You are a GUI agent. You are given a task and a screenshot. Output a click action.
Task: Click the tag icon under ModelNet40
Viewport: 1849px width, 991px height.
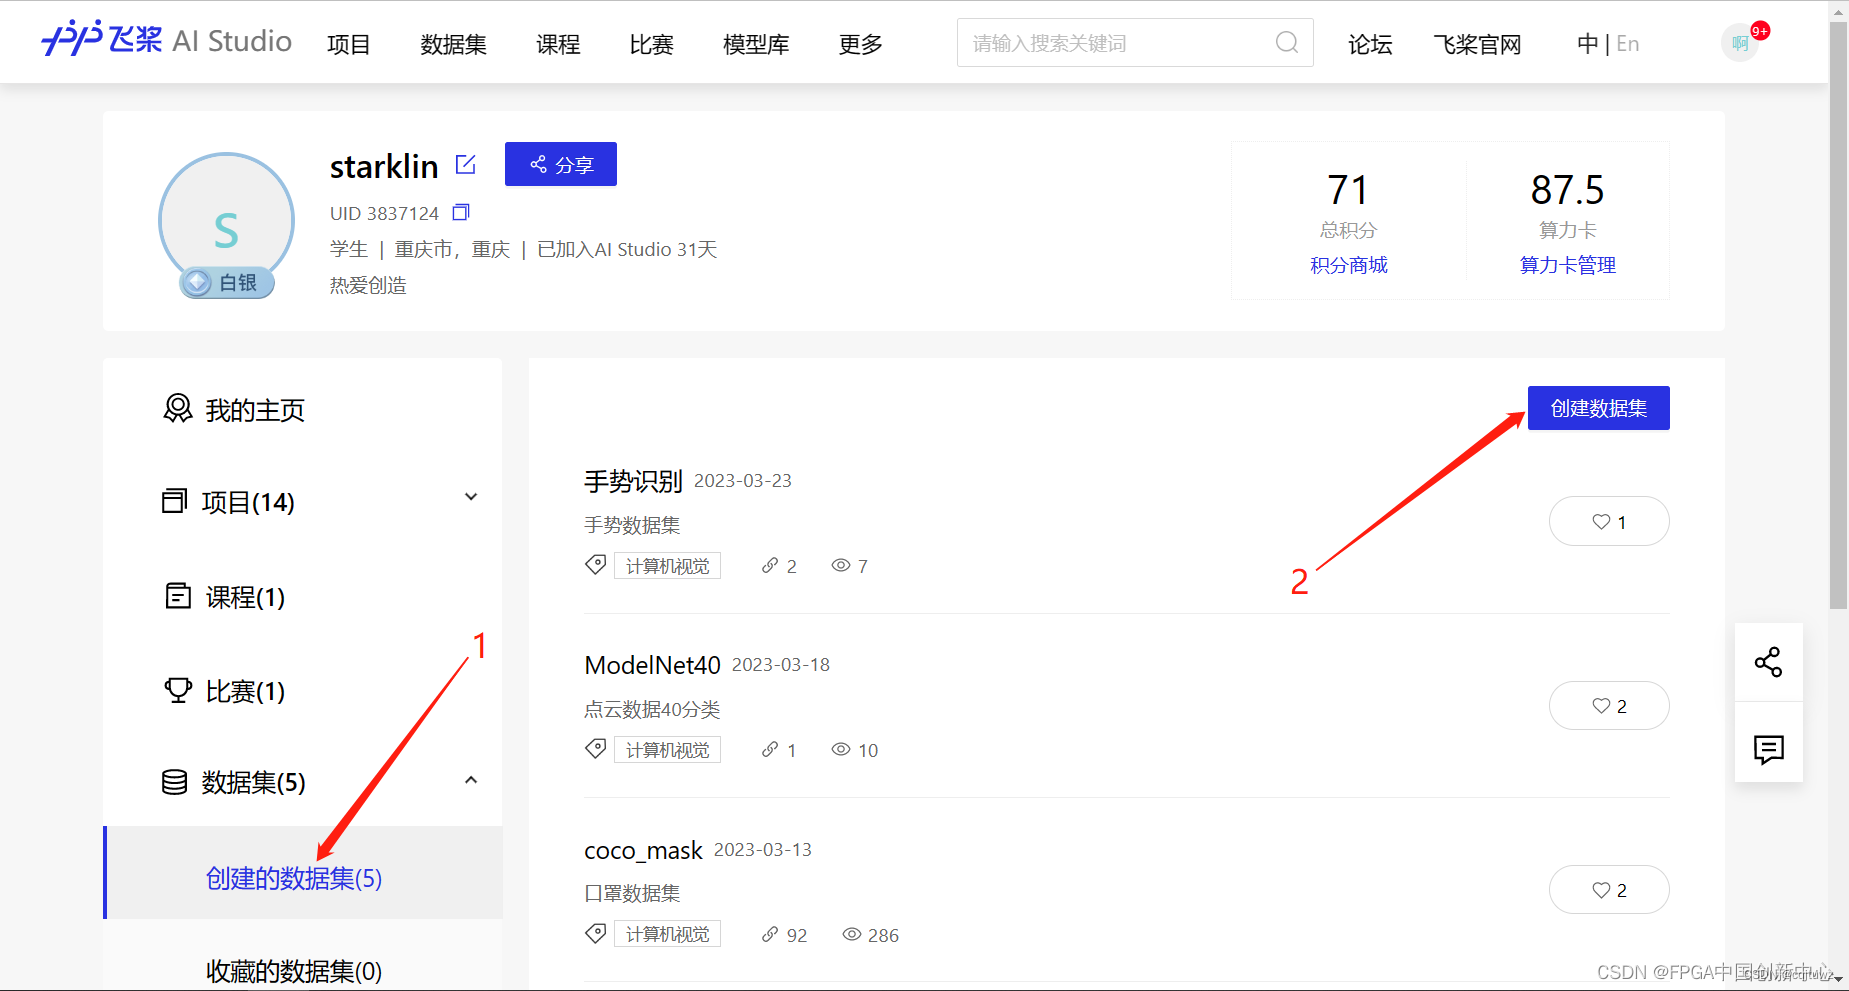click(595, 749)
